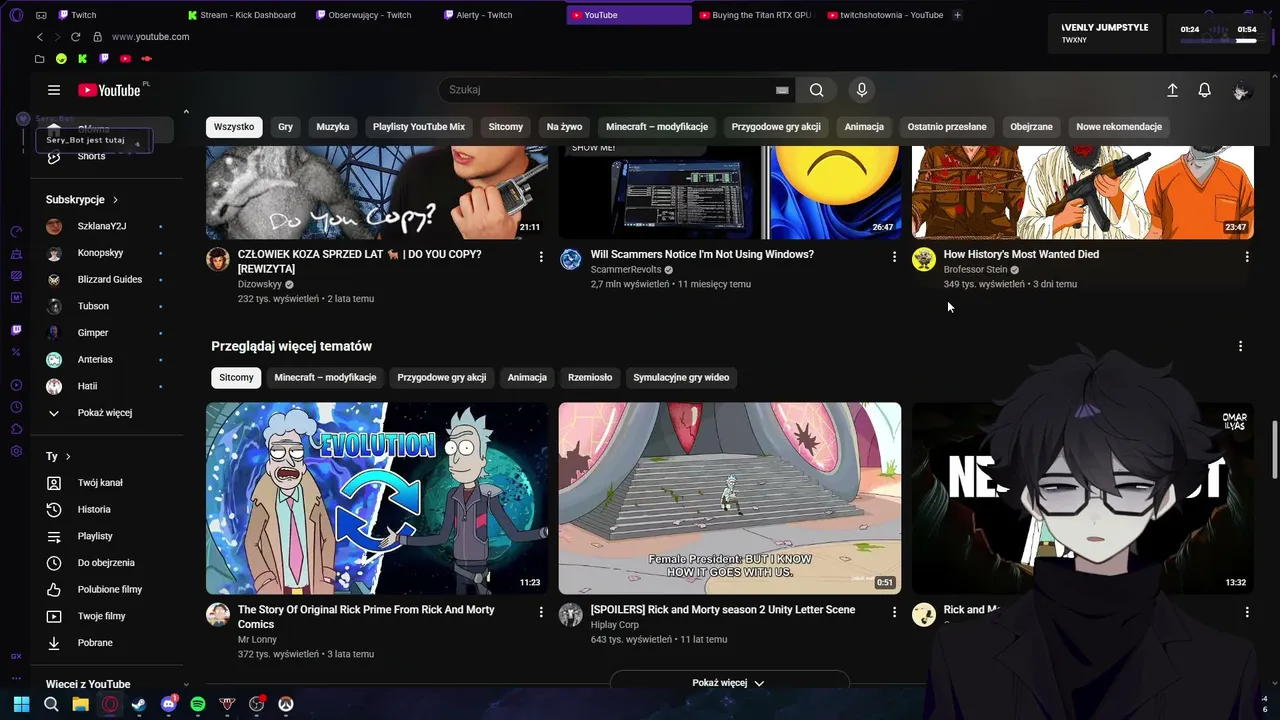Image resolution: width=1280 pixels, height=720 pixels.
Task: Go to YouTube home via the logo
Action: 109,90
